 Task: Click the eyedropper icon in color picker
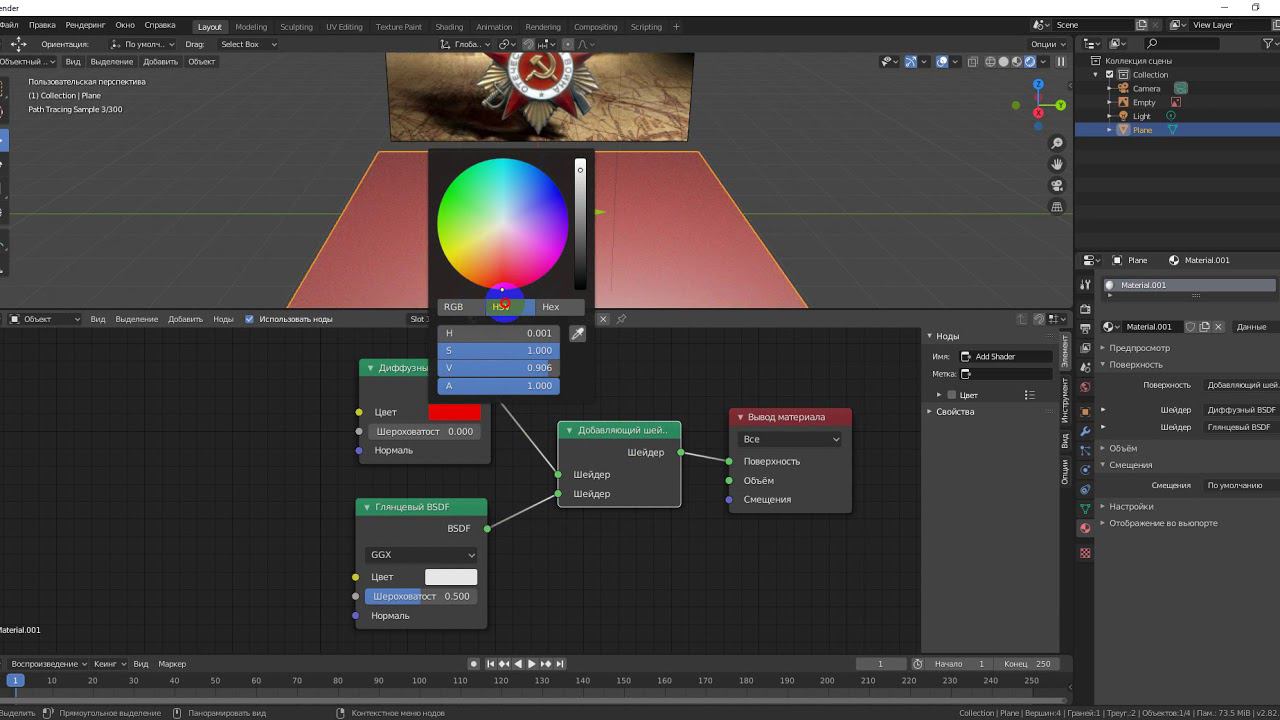[x=577, y=334]
